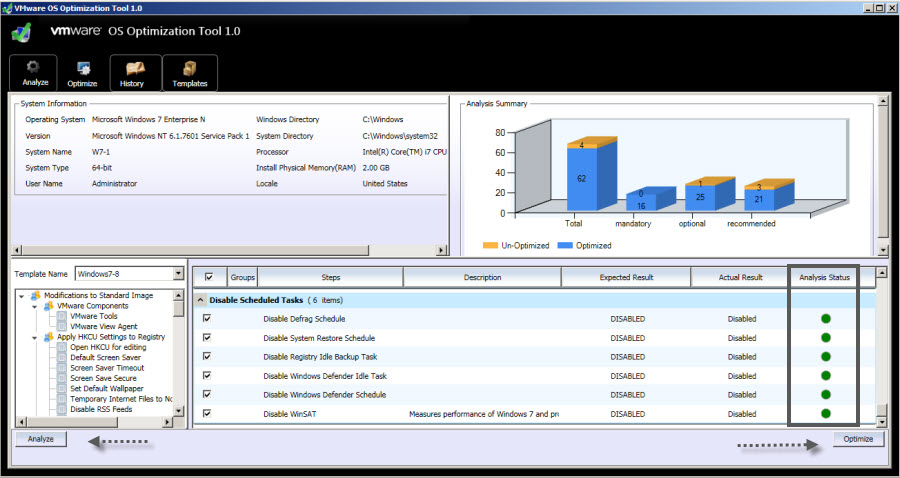This screenshot has height=478, width=900.
Task: Click the VMware Tools item icon
Action: click(x=62, y=316)
